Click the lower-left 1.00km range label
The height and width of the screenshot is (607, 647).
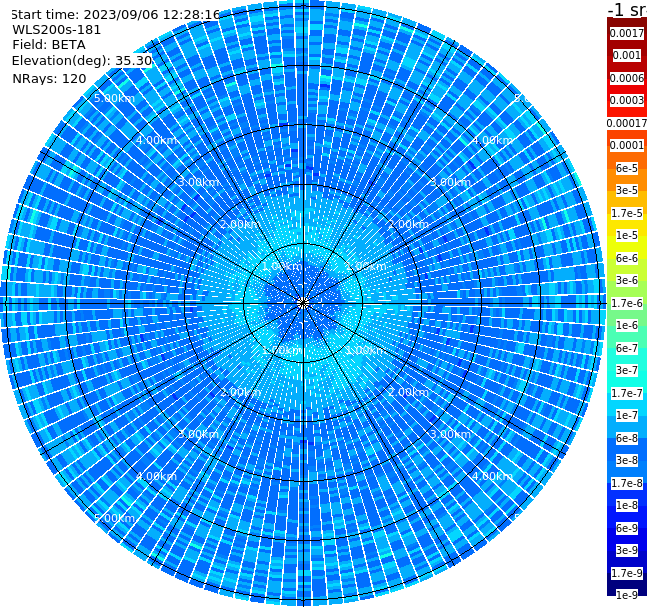tap(282, 350)
